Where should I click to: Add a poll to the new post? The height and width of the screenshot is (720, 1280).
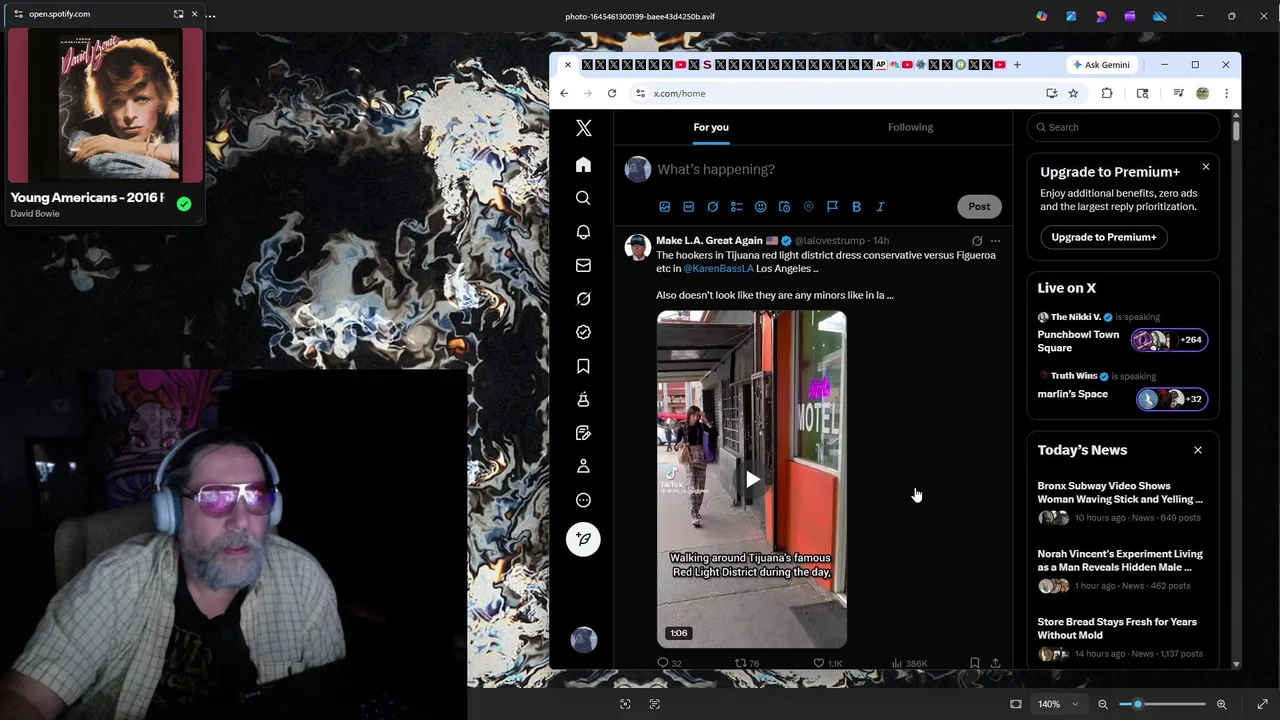(736, 207)
